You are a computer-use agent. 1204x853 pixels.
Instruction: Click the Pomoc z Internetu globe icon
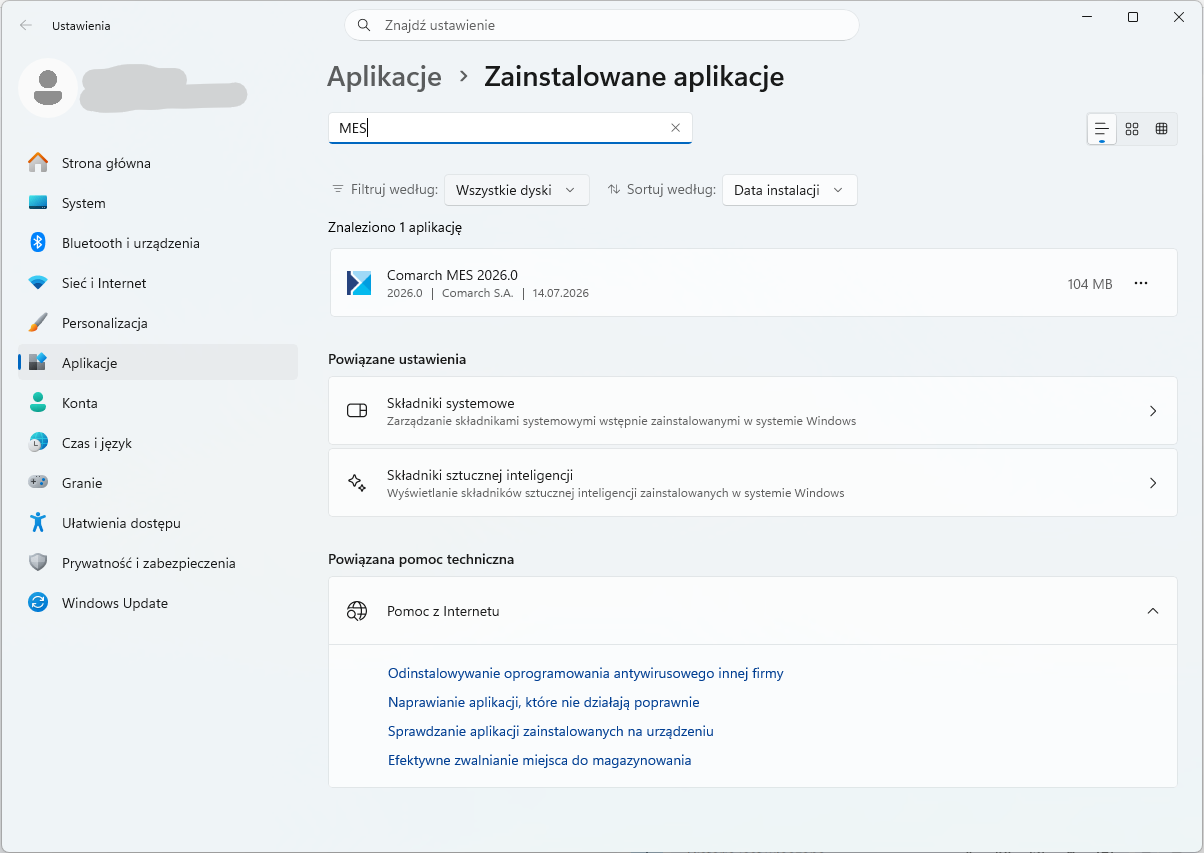(x=357, y=611)
